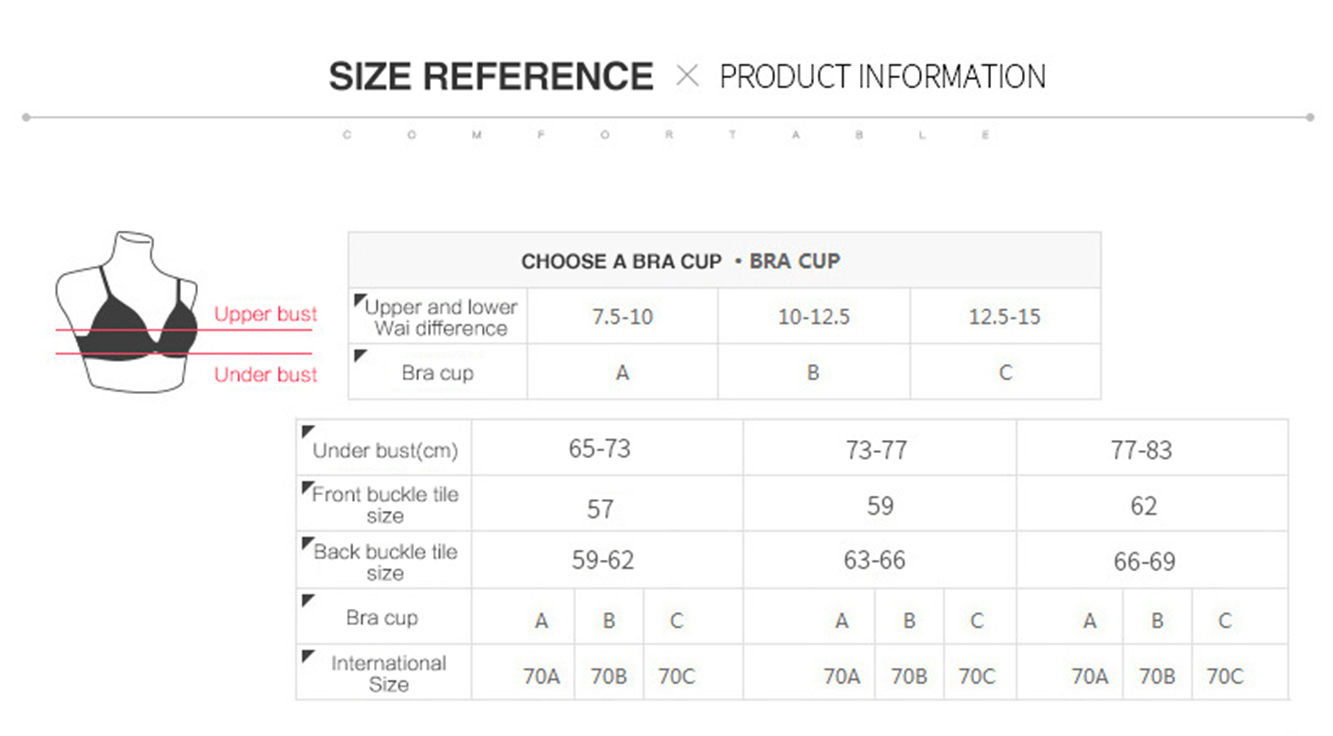1333x736 pixels.
Task: Click the X symbol in the title
Action: coord(687,76)
